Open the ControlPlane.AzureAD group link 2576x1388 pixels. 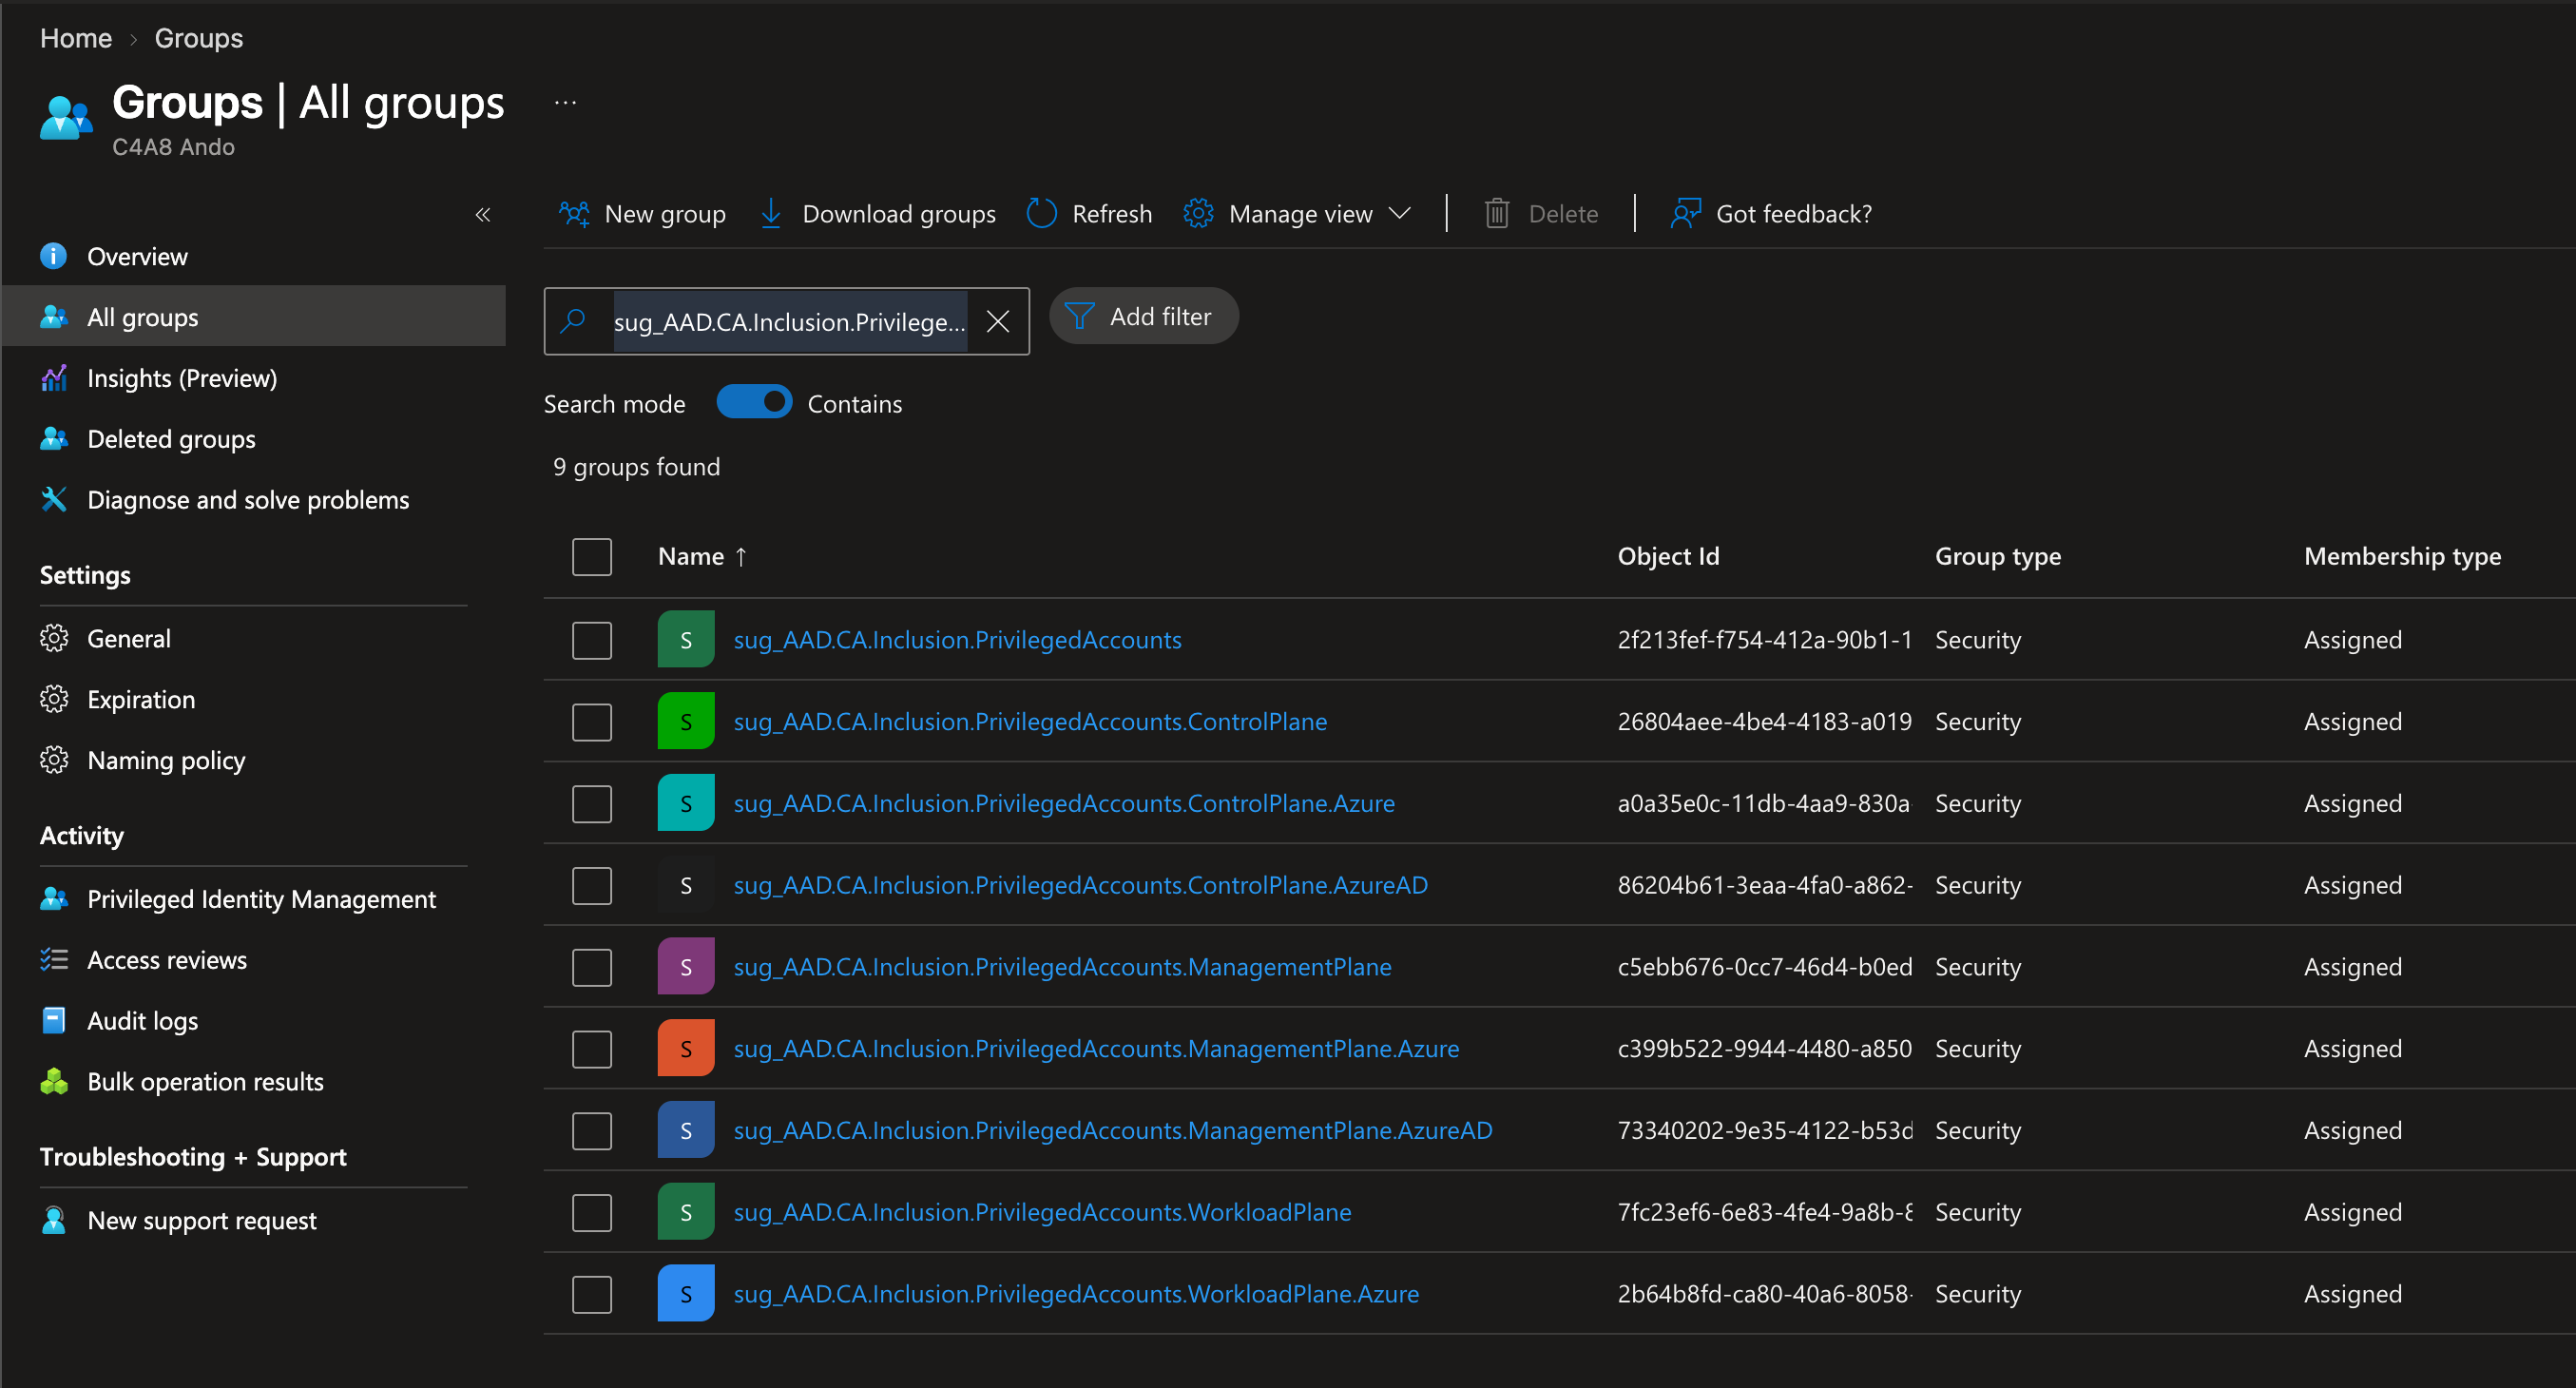(1080, 885)
